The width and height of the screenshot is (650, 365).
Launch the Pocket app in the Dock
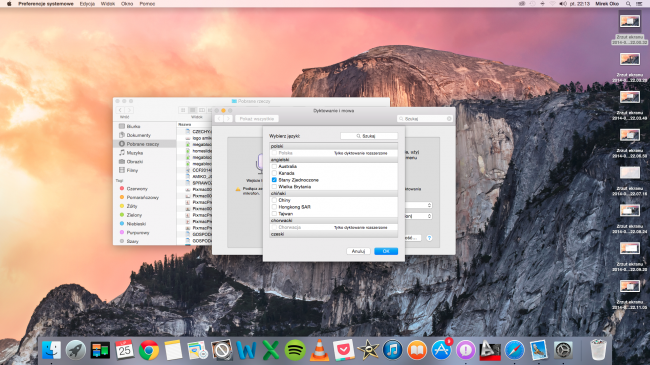pos(344,350)
